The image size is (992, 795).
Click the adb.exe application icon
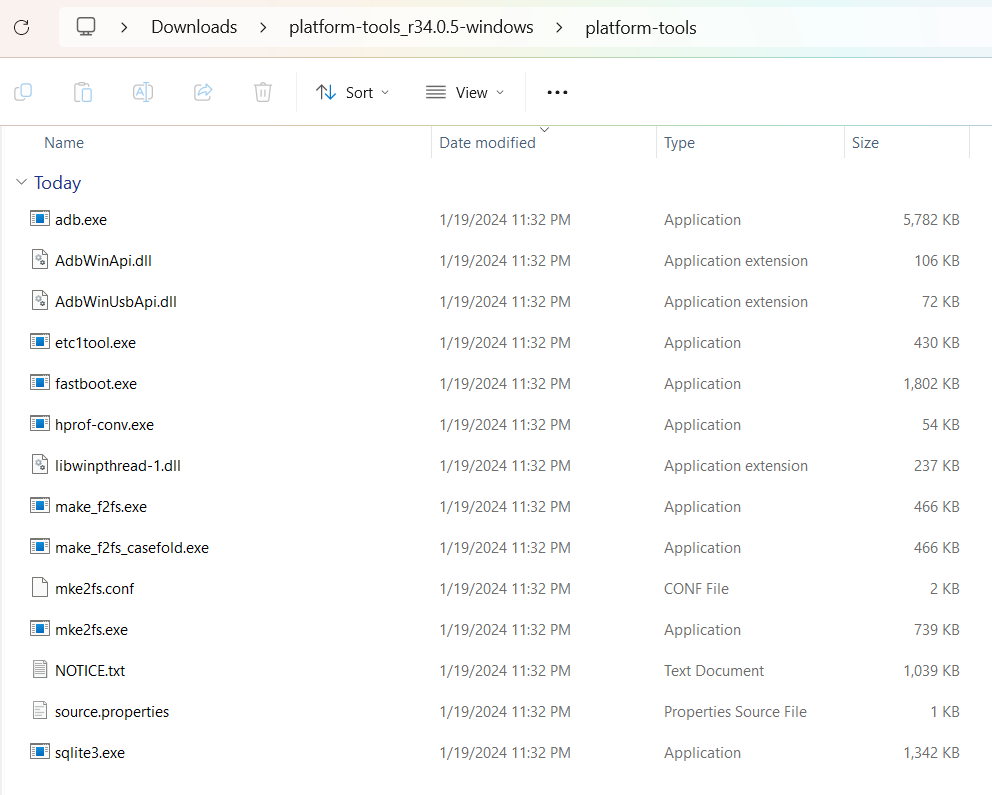[39, 219]
